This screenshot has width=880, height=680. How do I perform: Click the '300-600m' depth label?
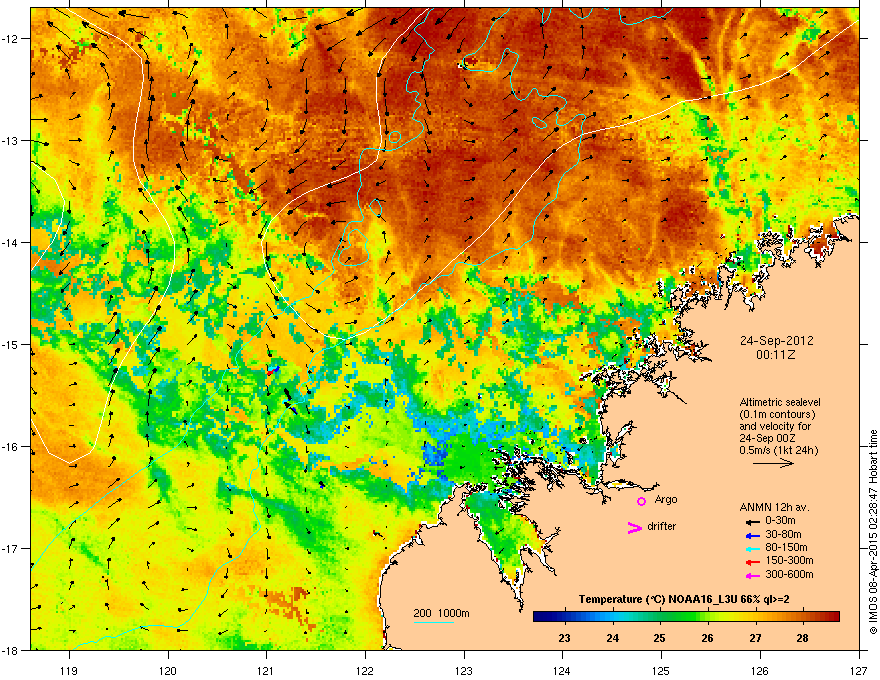click(x=789, y=575)
